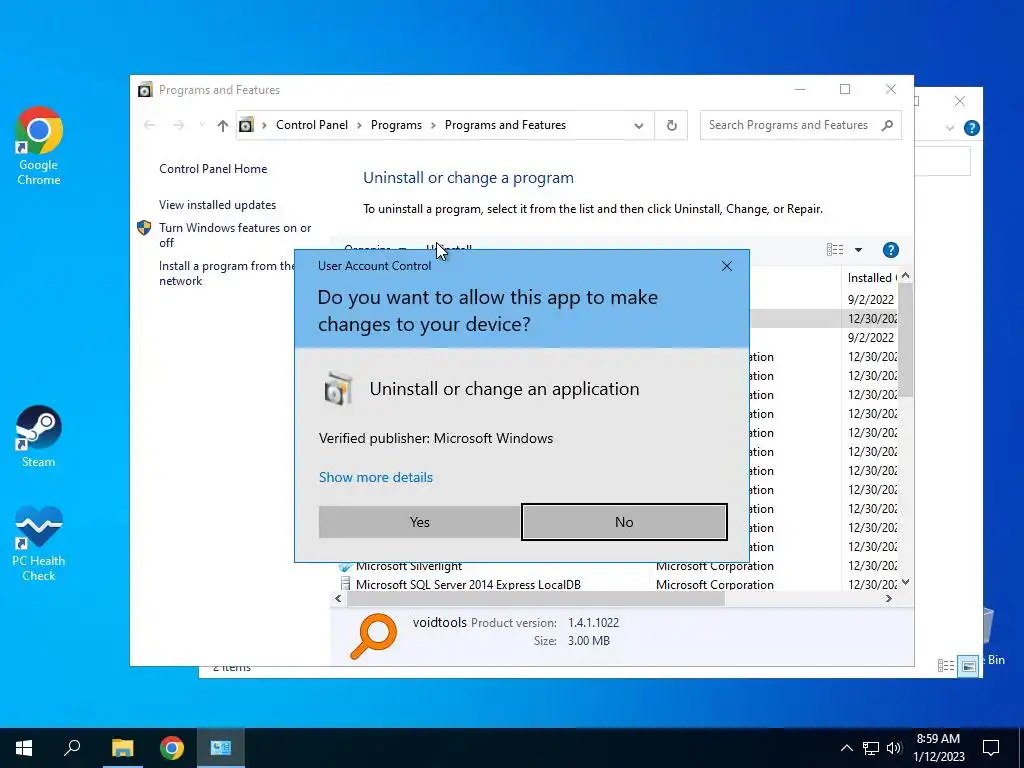Click help icon in the background window
The width and height of the screenshot is (1024, 768).
pyautogui.click(x=971, y=128)
